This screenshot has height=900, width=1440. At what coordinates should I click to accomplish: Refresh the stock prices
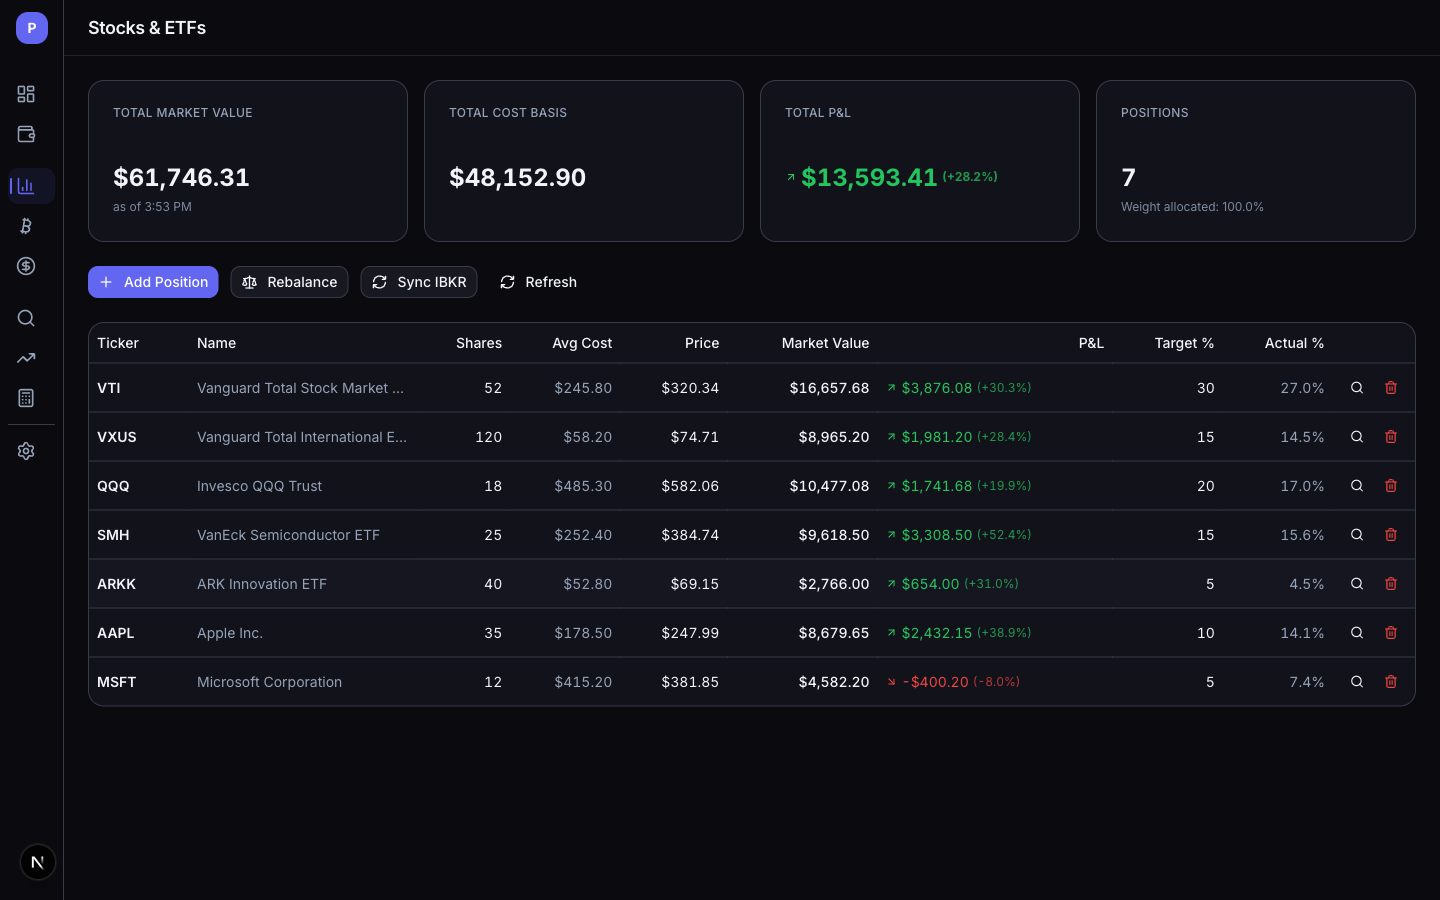[538, 282]
